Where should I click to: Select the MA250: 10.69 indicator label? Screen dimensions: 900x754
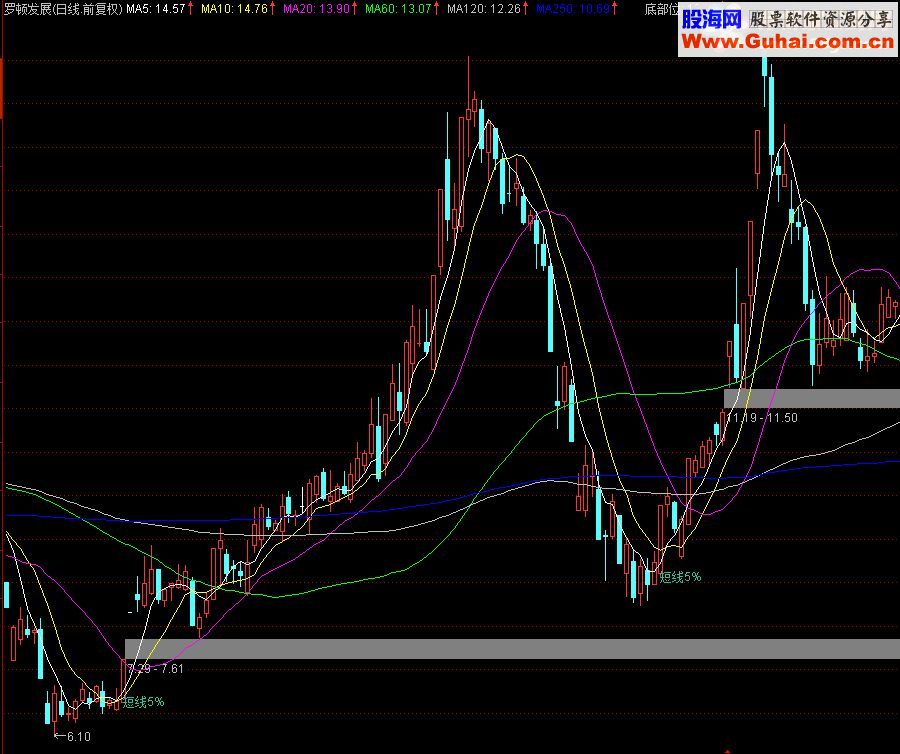point(573,9)
